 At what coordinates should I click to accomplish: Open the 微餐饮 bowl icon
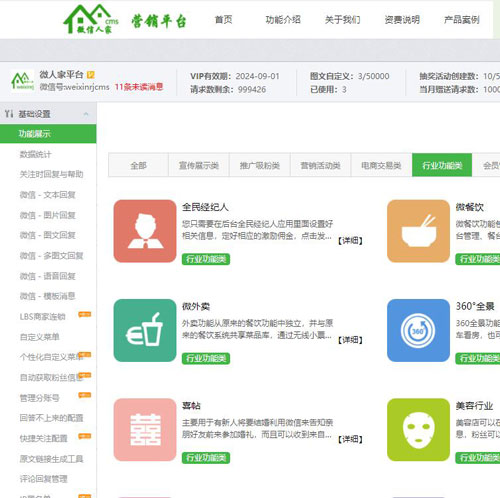418,231
